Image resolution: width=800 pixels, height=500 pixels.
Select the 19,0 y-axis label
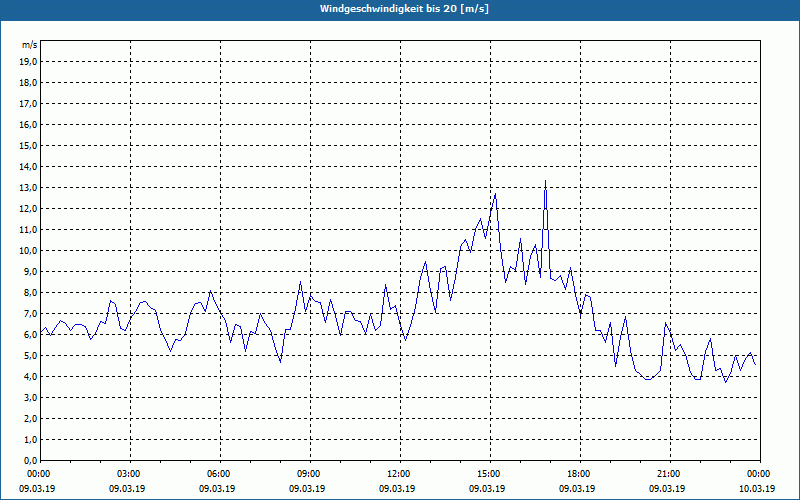(x=28, y=62)
